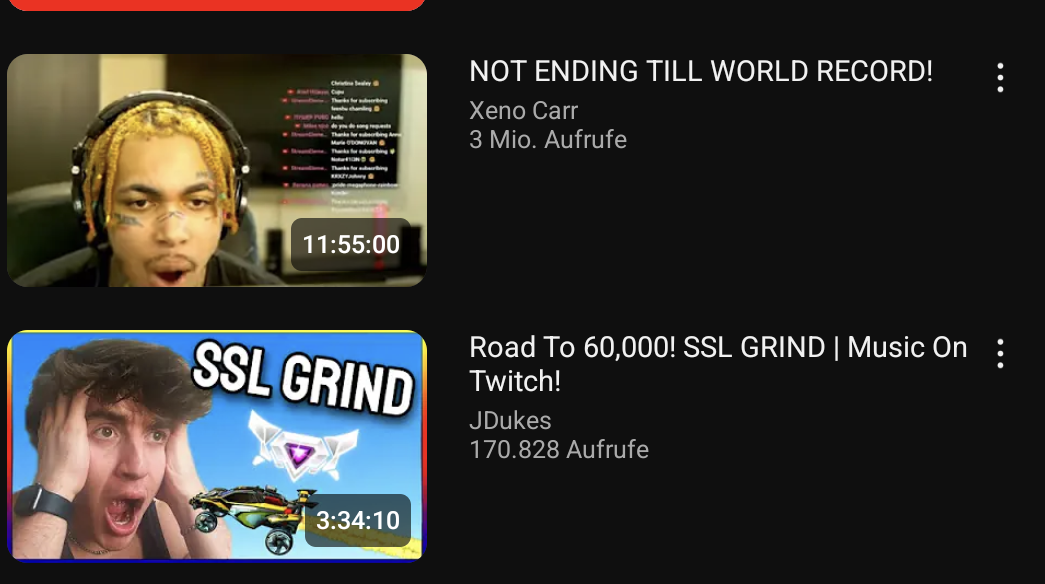Play the Xeno Carr world record video thumbnail
The height and width of the screenshot is (584, 1045).
click(217, 171)
